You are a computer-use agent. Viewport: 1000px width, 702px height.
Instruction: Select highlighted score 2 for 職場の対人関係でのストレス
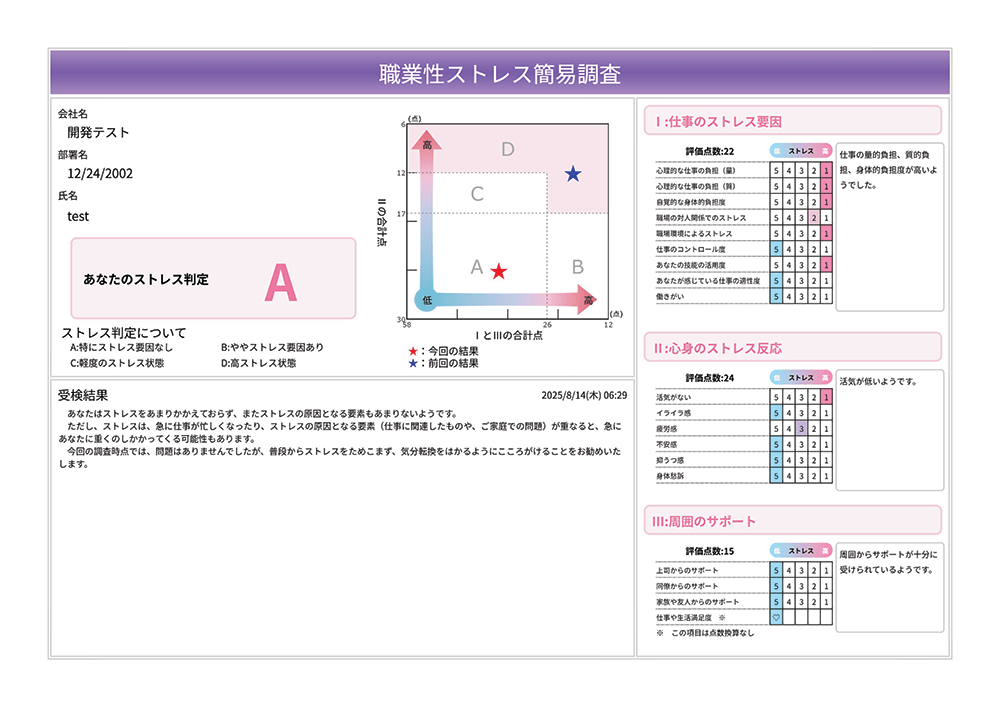[815, 217]
